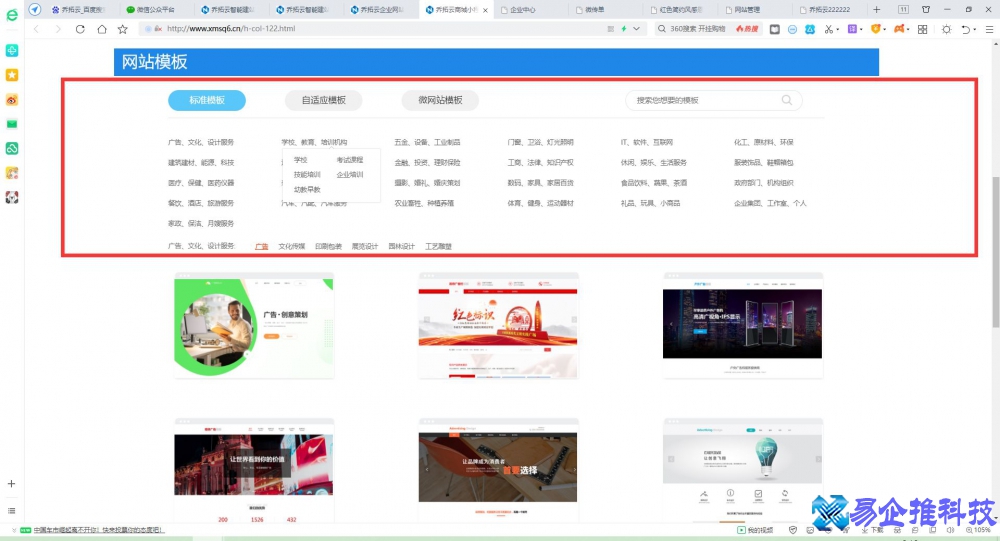Choose 企业培训 in the popup submenu

[x=349, y=175]
